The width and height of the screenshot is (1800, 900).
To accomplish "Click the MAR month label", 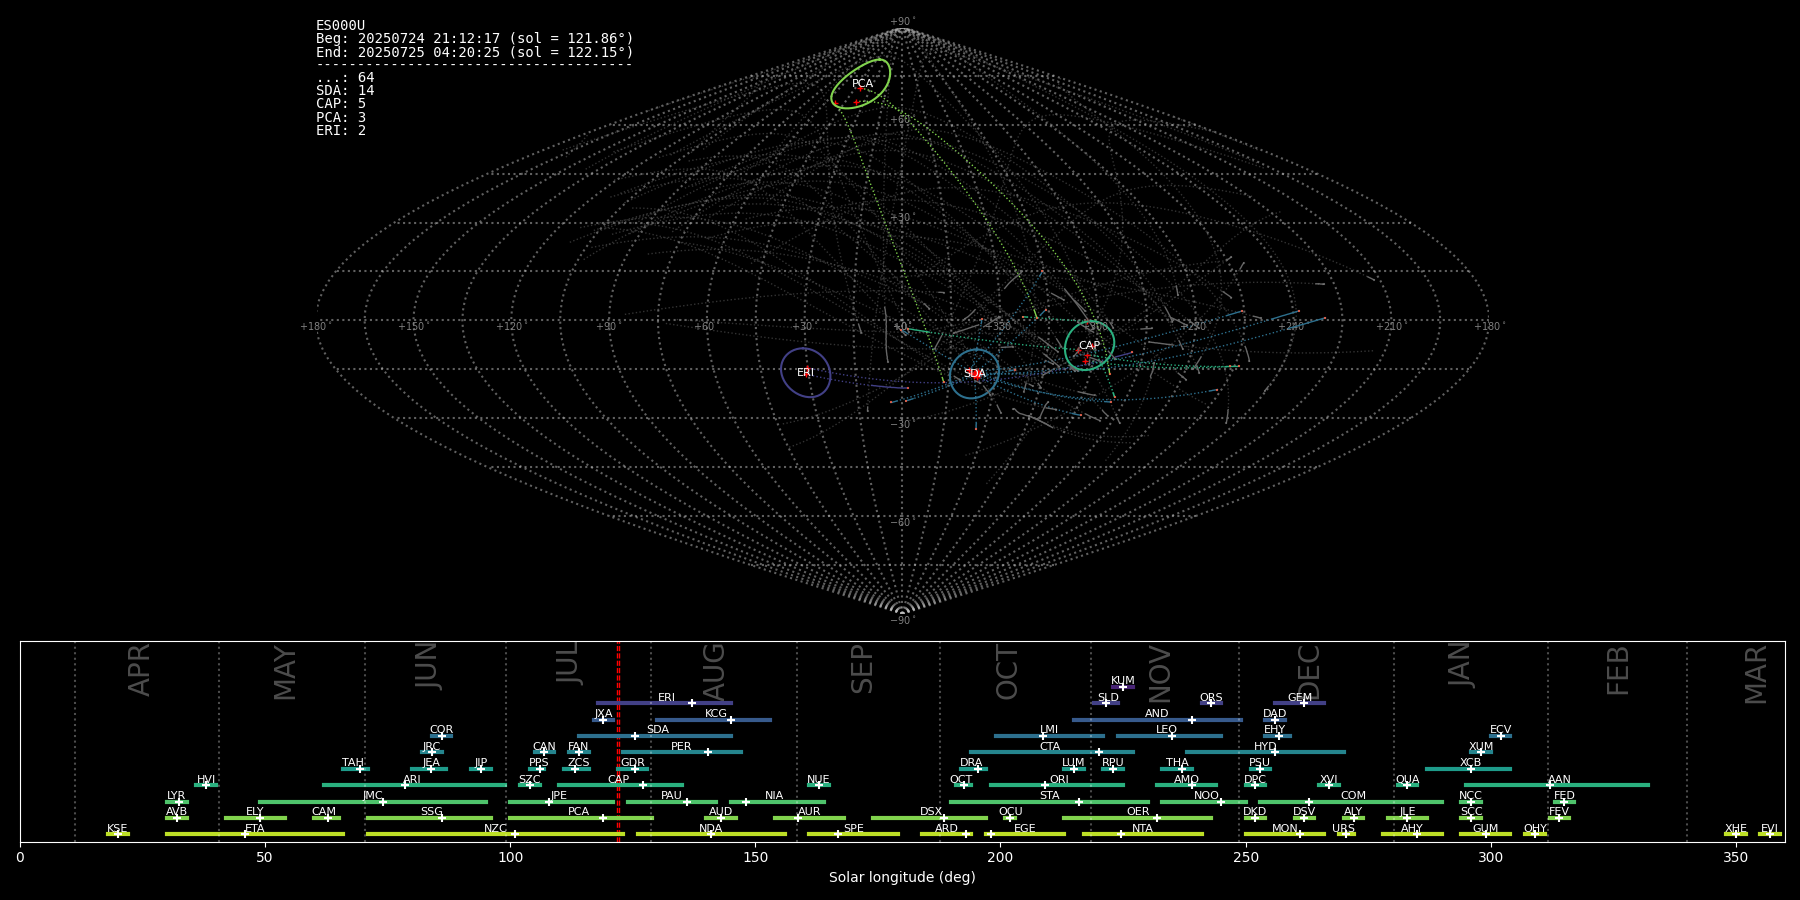I will coord(1756,675).
